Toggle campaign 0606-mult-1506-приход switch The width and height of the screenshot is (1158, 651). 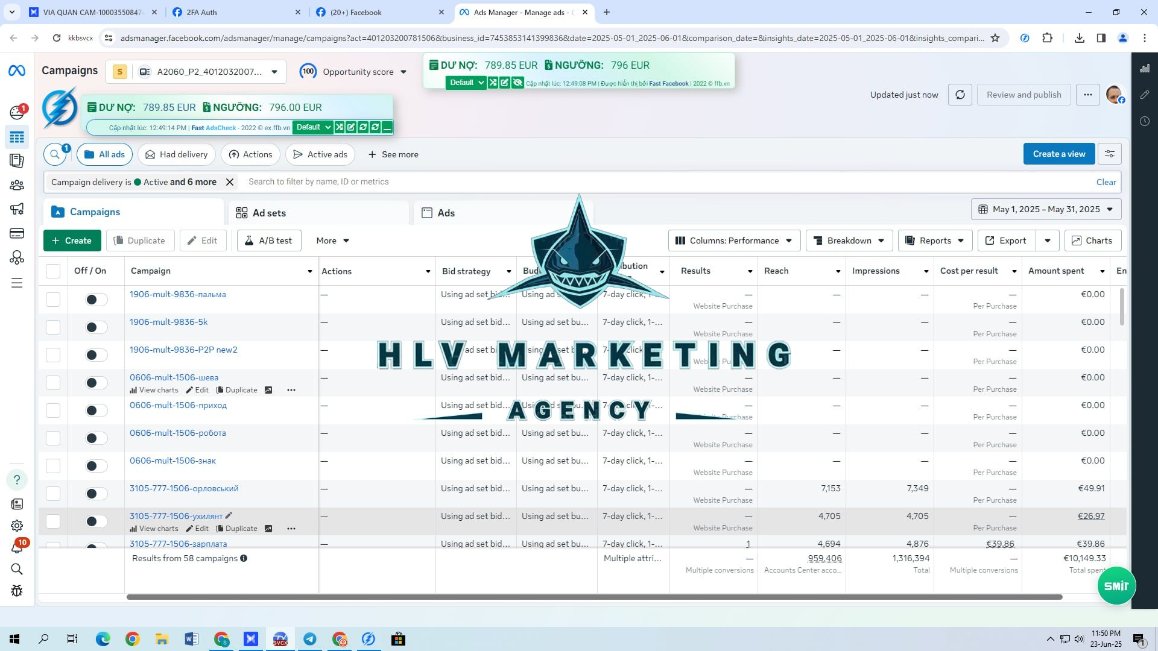pyautogui.click(x=95, y=410)
